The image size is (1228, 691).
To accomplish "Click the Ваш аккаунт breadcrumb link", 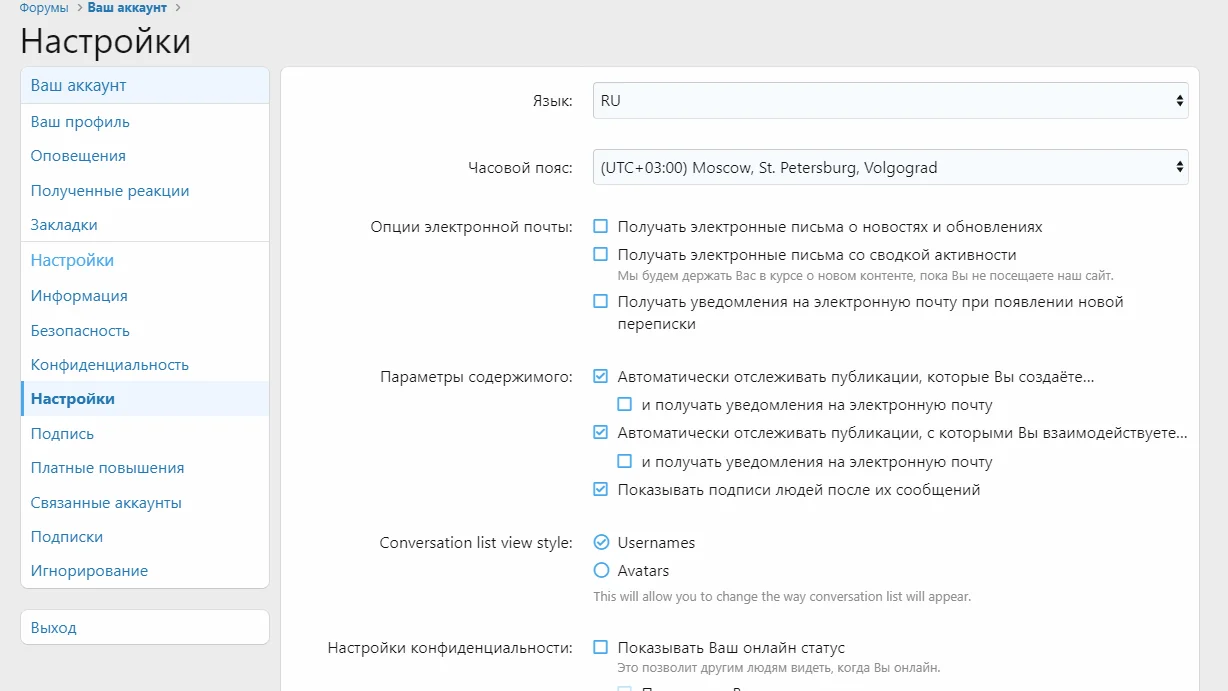I will tap(127, 8).
